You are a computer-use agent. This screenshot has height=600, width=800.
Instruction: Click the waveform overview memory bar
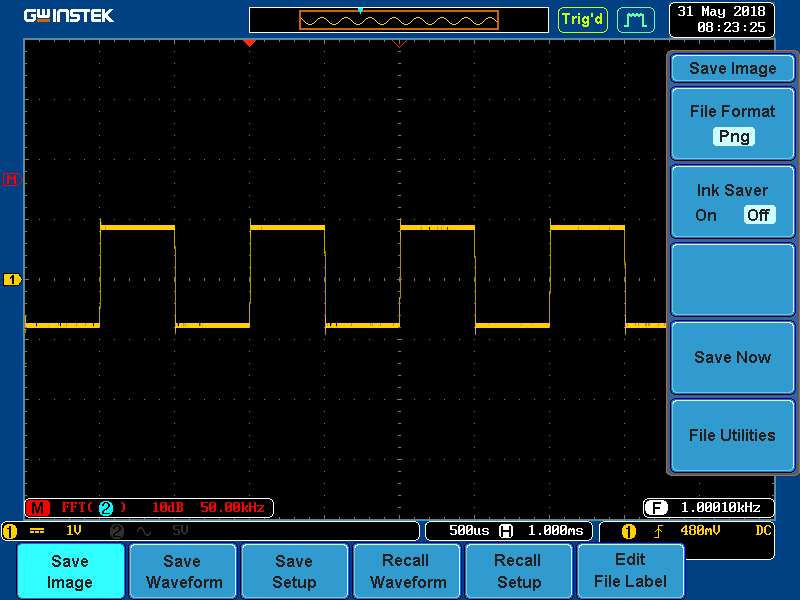398,20
